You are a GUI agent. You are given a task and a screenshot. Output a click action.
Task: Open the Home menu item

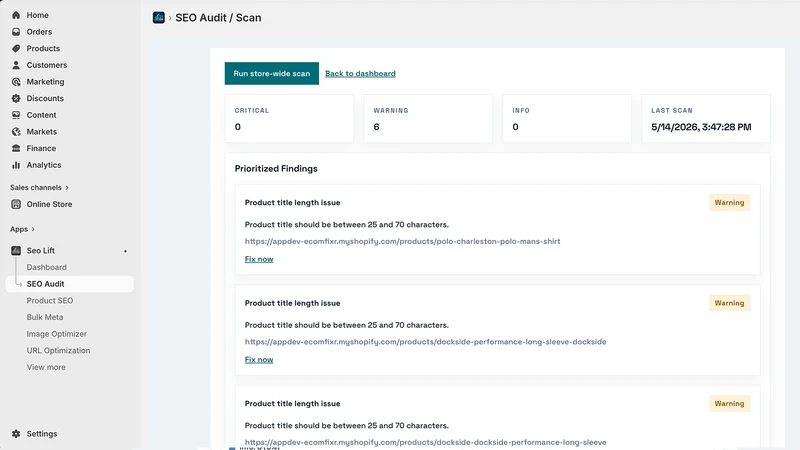(37, 15)
